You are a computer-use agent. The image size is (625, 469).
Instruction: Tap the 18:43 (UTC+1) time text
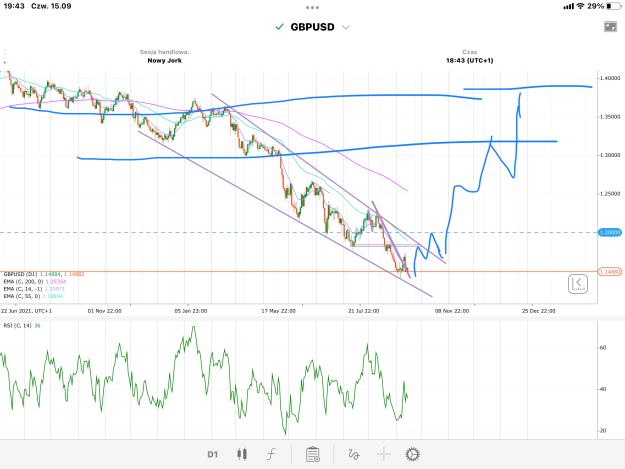(470, 61)
